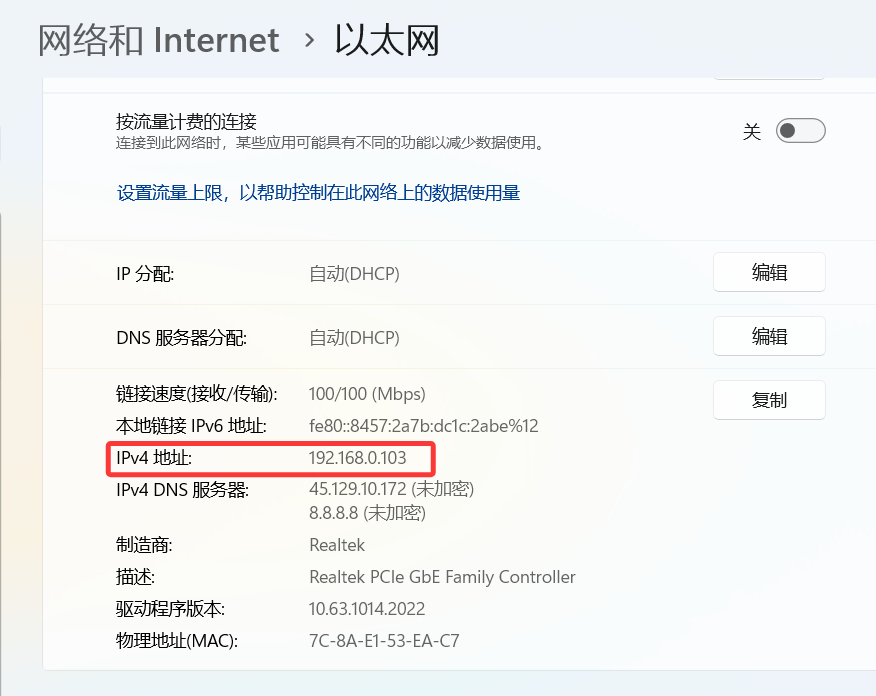Click the IP 分配 自动(DHCP) value
Screen dimensions: 876x696
[354, 274]
